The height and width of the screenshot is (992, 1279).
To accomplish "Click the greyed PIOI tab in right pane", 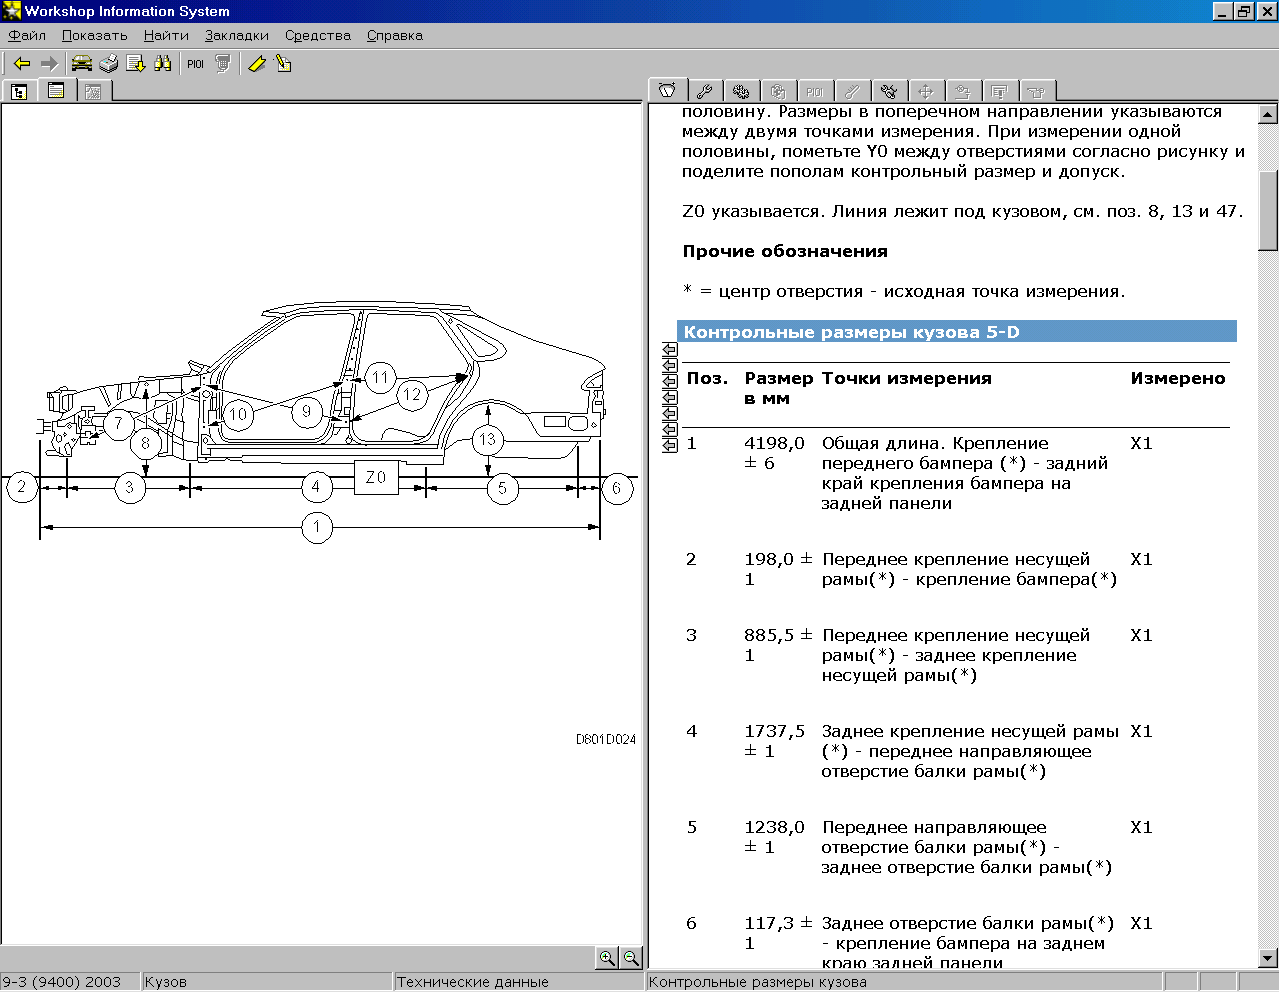I will coord(815,91).
